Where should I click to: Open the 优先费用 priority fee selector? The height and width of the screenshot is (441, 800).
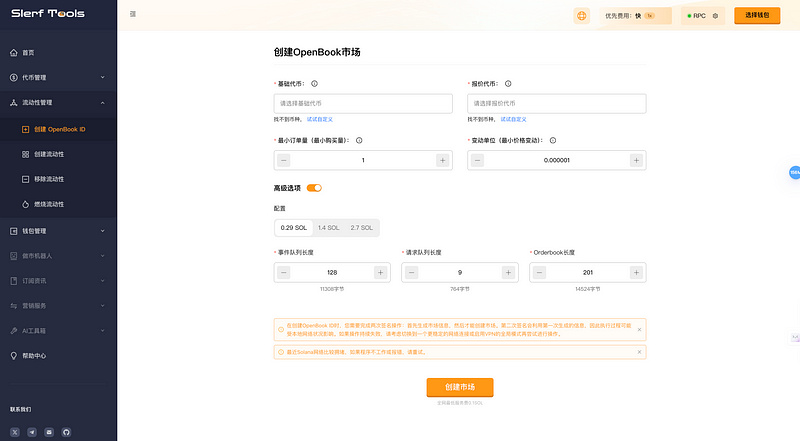click(x=636, y=16)
